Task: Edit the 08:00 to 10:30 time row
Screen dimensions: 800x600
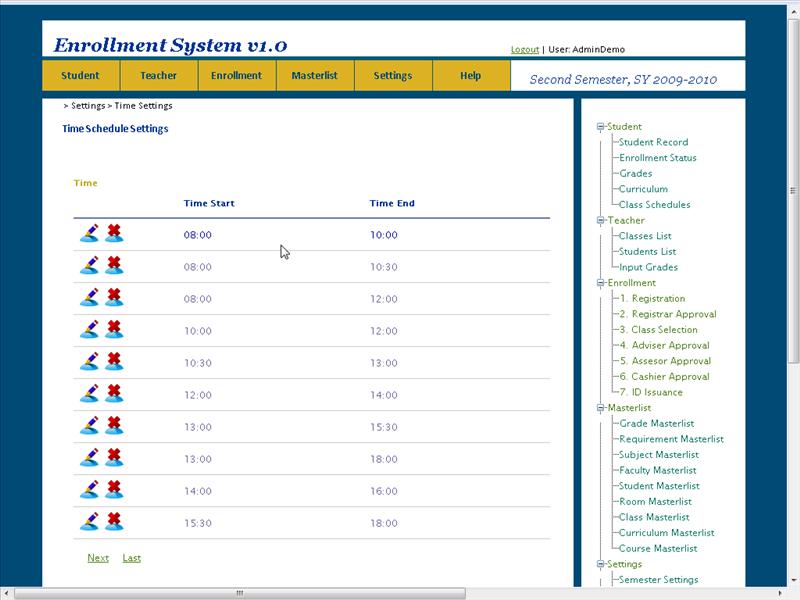Action: (89, 265)
